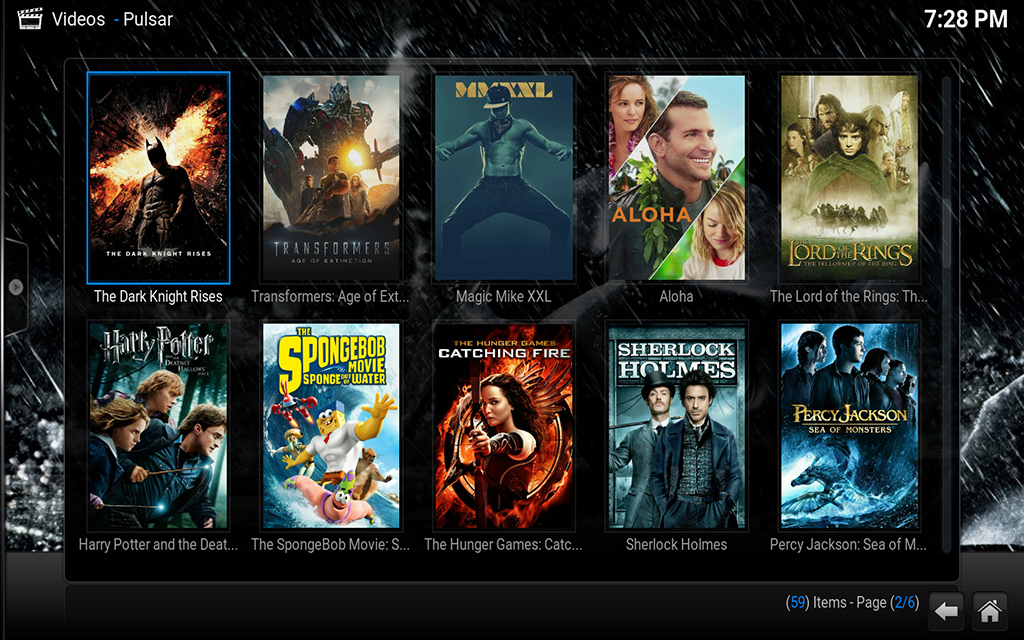Expand the left side panel arrow
This screenshot has height=640, width=1024.
pos(15,287)
